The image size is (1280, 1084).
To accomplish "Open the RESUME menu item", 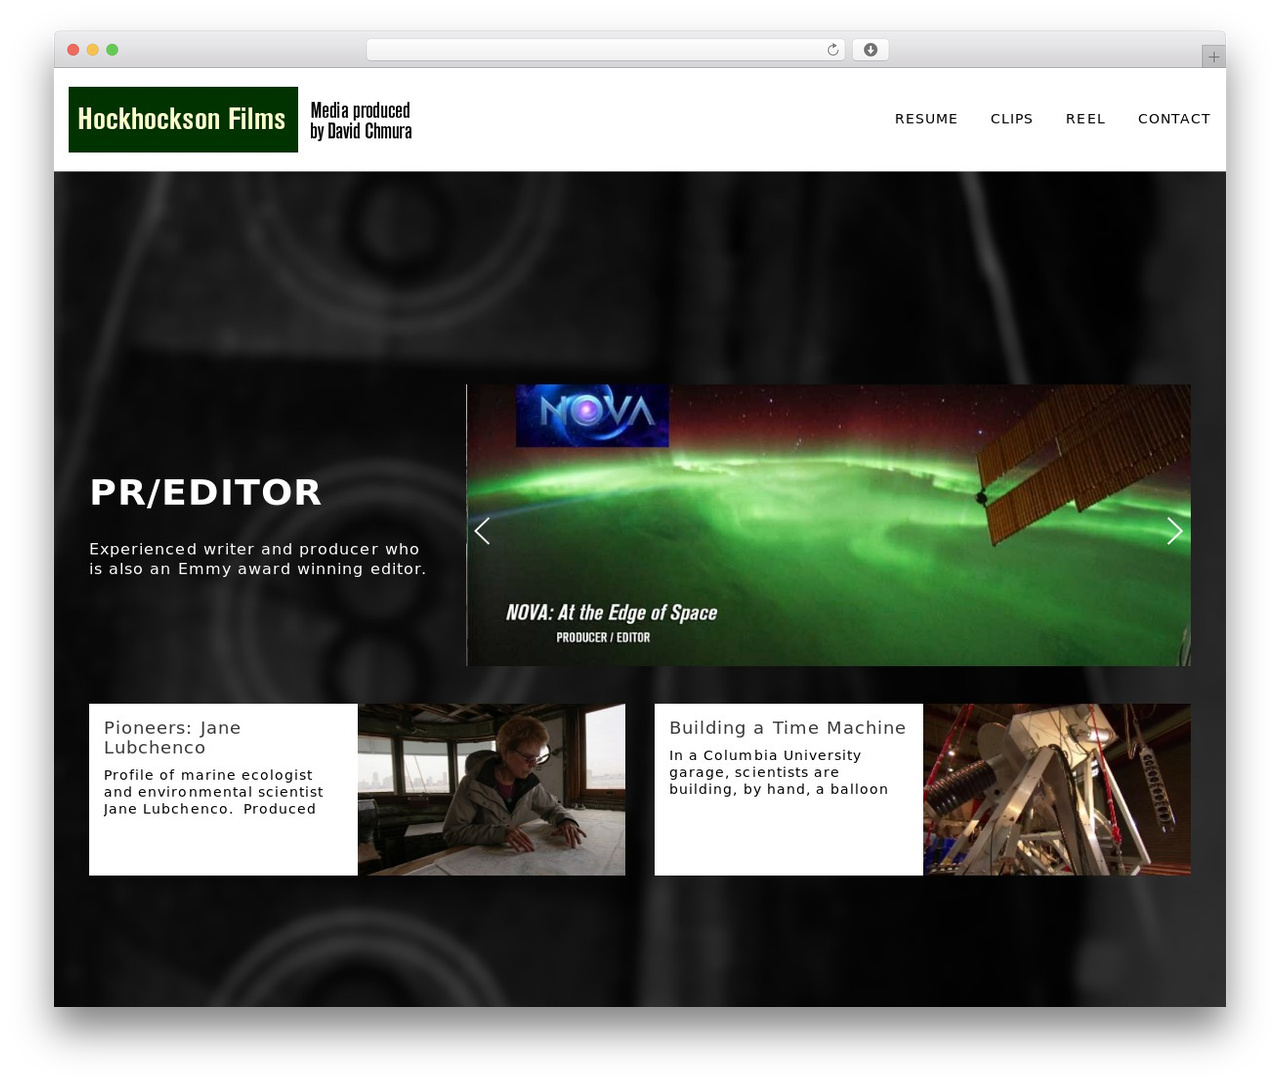I will click(926, 119).
